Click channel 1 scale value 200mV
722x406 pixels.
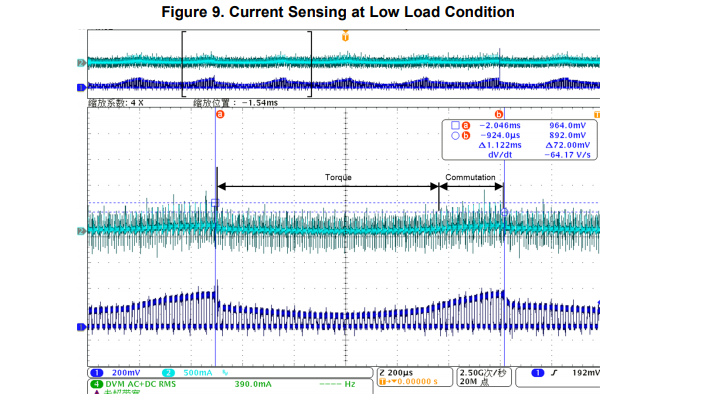(126, 373)
